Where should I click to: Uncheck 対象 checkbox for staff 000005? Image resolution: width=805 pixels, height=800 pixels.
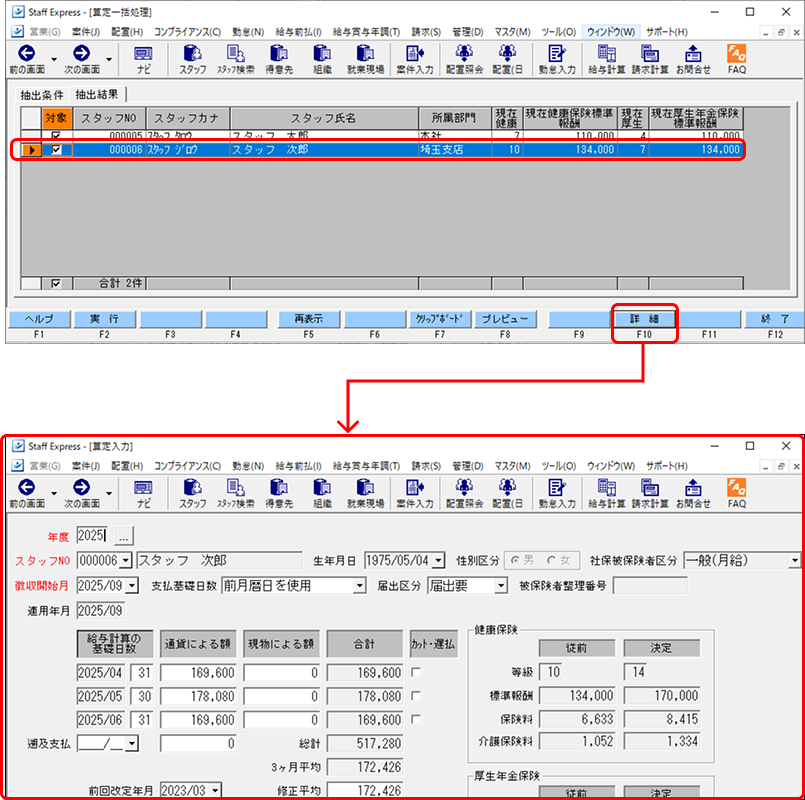pyautogui.click(x=56, y=136)
